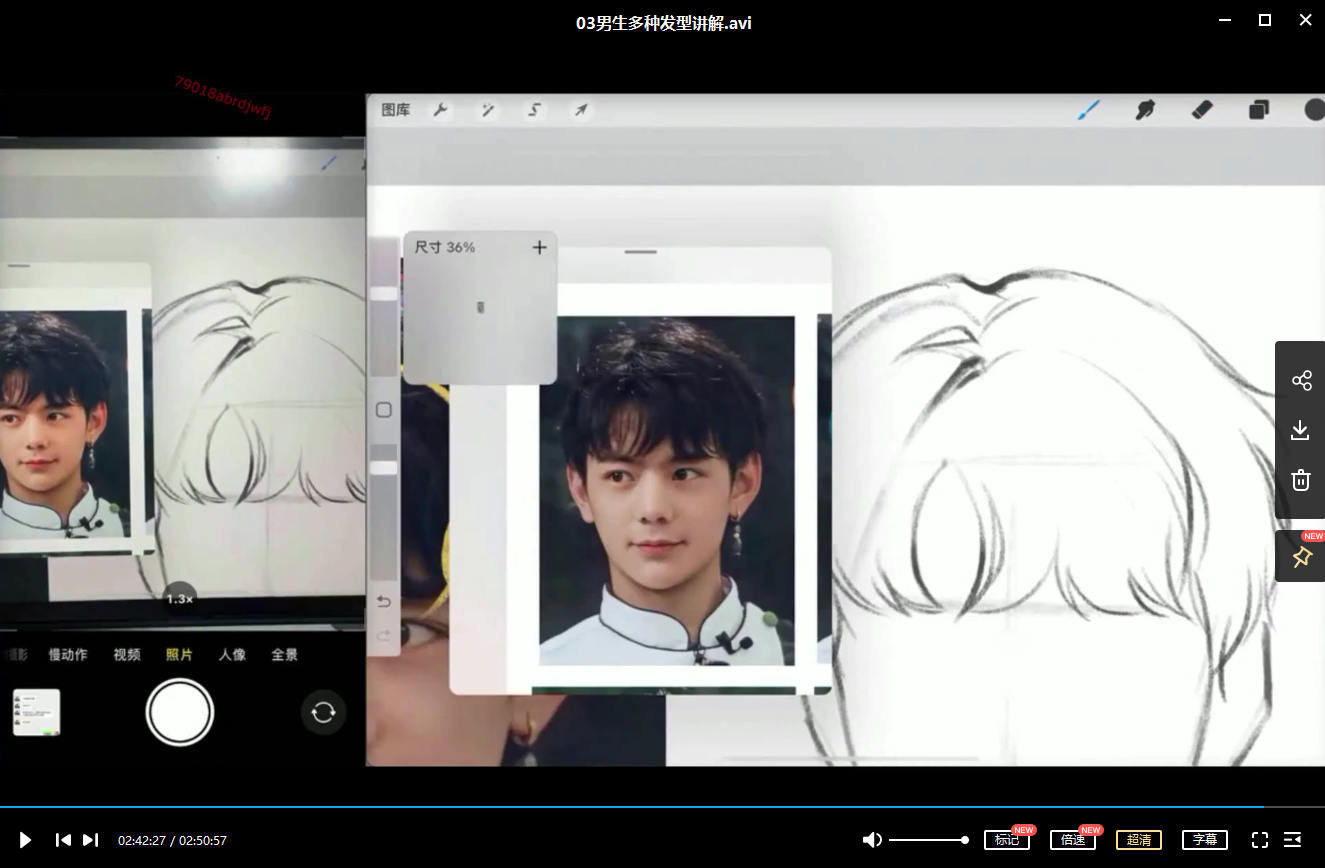The image size is (1325, 868).
Task: Click the share icon in sidebar
Action: click(1301, 380)
